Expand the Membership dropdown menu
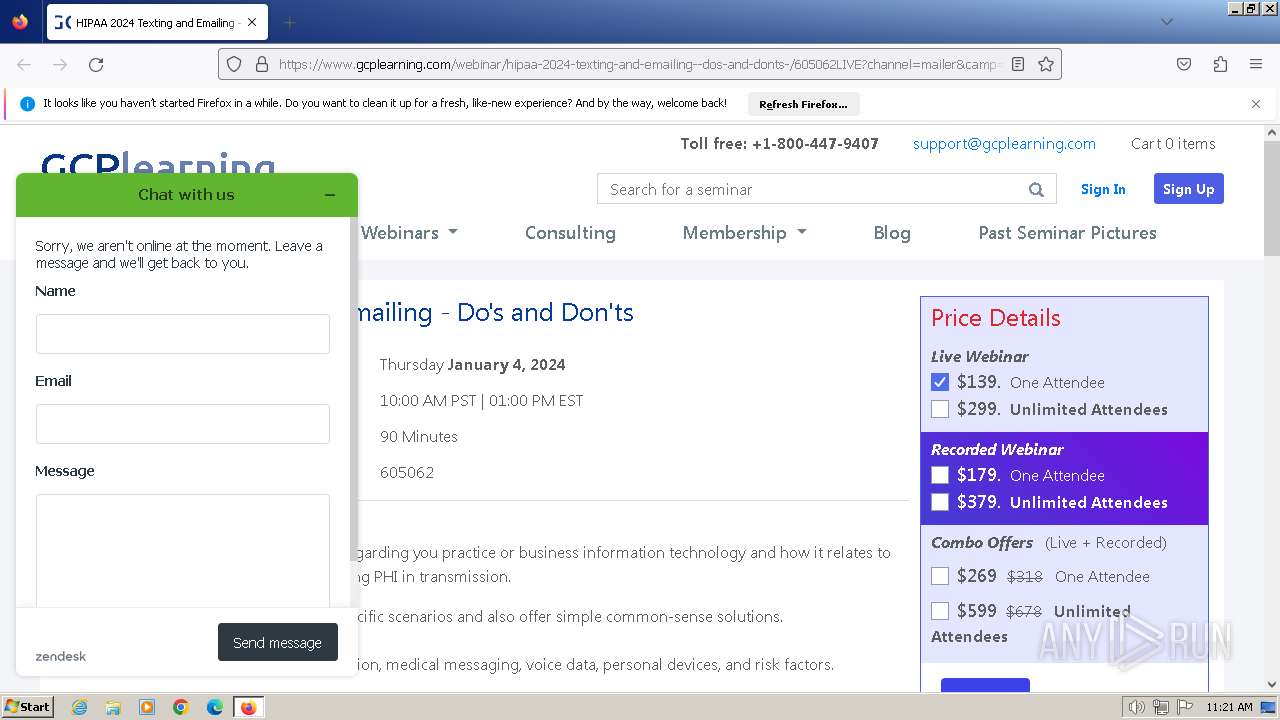Image resolution: width=1280 pixels, height=720 pixels. click(744, 232)
